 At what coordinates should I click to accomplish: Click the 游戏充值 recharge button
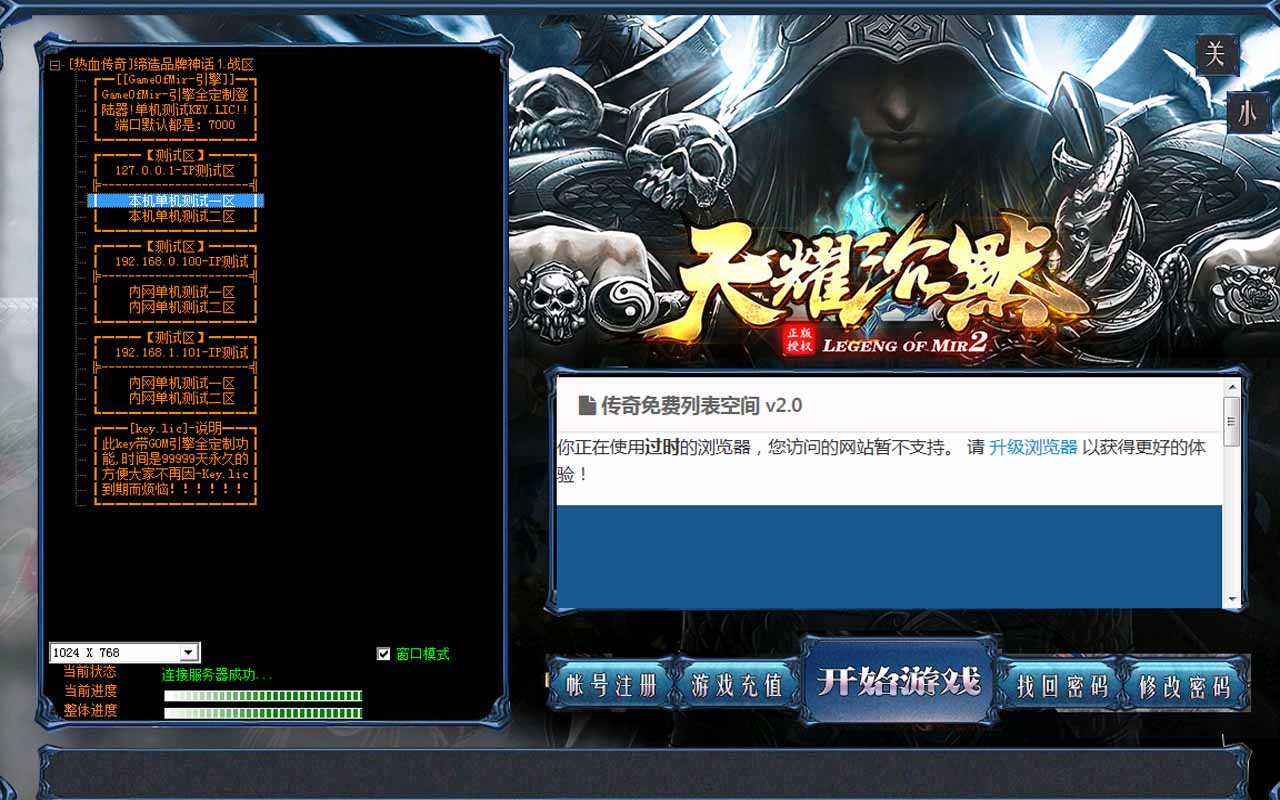point(736,686)
